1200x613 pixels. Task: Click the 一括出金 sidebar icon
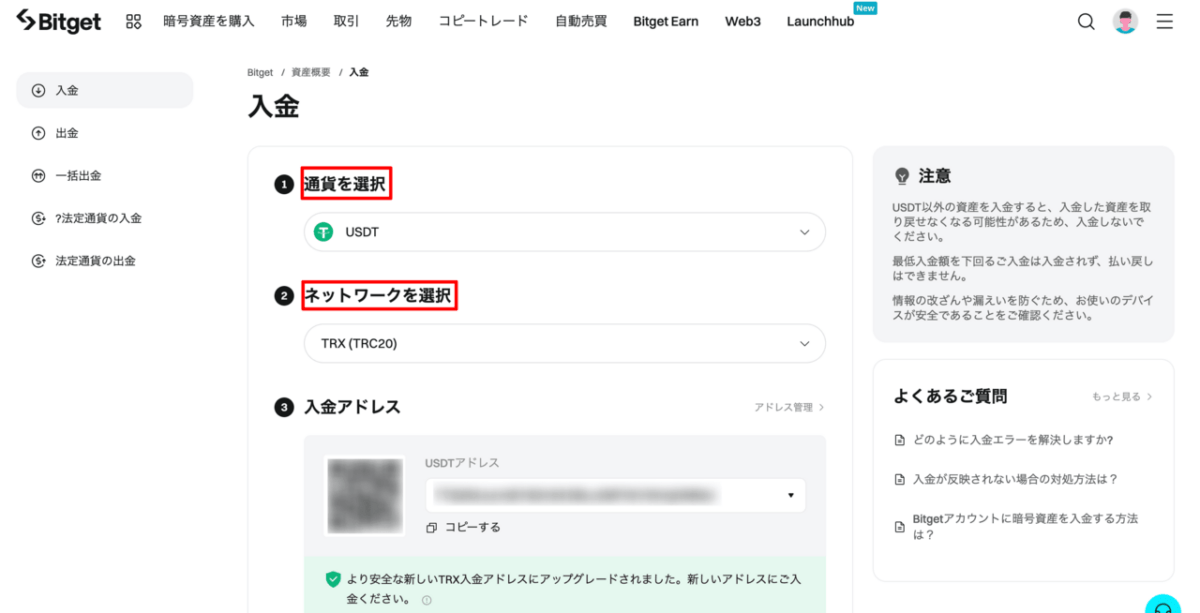(38, 175)
